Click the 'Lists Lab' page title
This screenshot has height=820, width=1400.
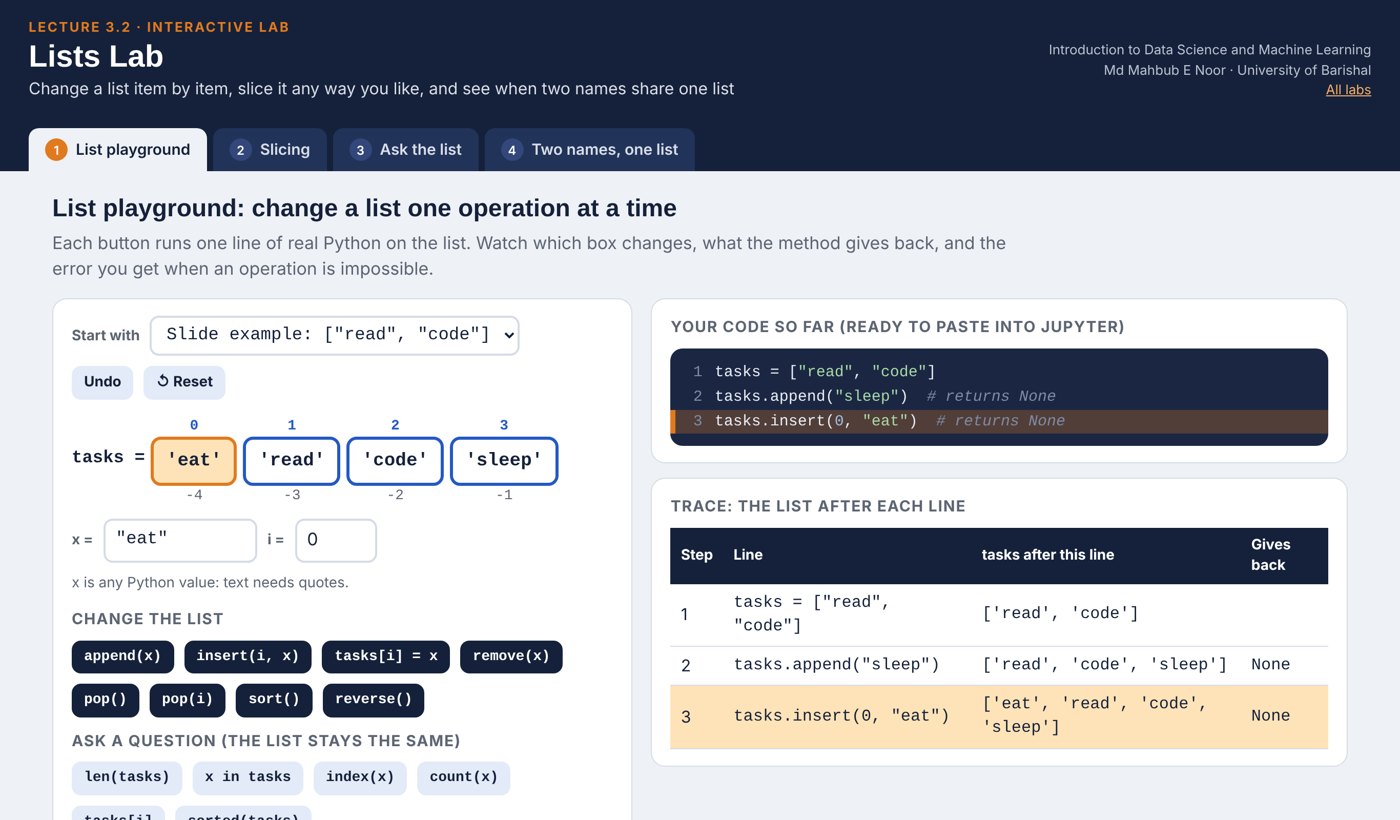pos(96,56)
